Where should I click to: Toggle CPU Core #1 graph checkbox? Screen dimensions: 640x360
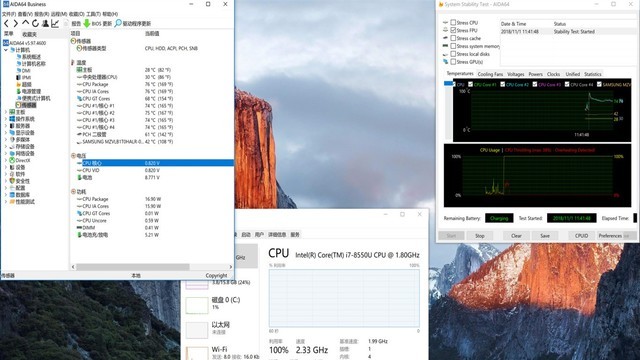(471, 84)
